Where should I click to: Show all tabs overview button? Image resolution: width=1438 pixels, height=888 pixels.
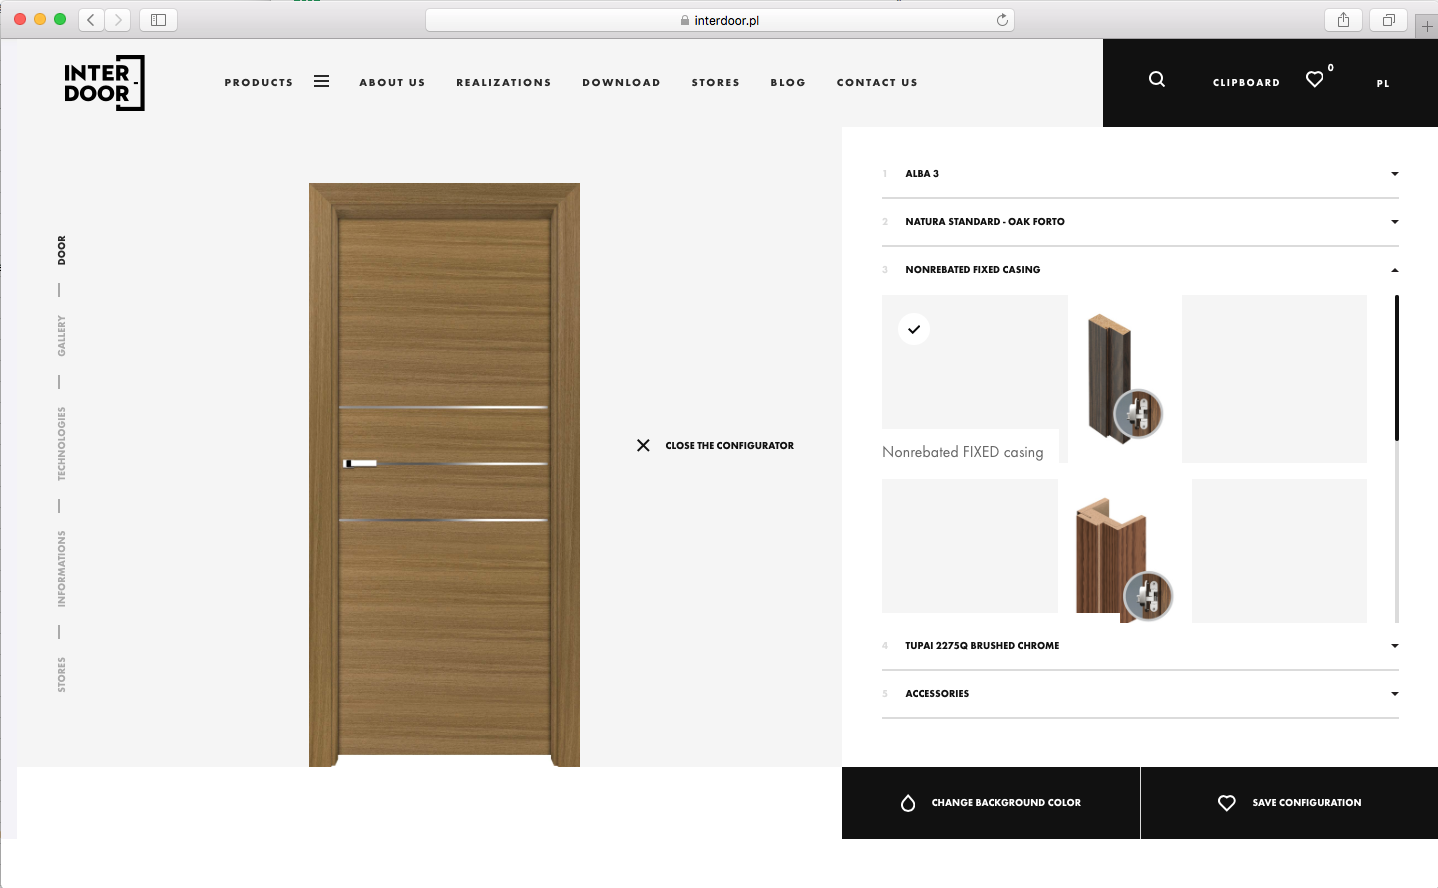pyautogui.click(x=1389, y=20)
